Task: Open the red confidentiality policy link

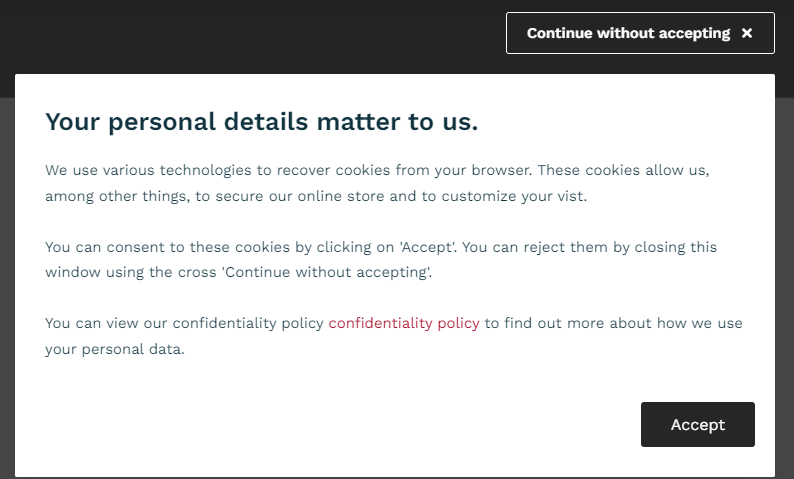Action: pyautogui.click(x=404, y=323)
